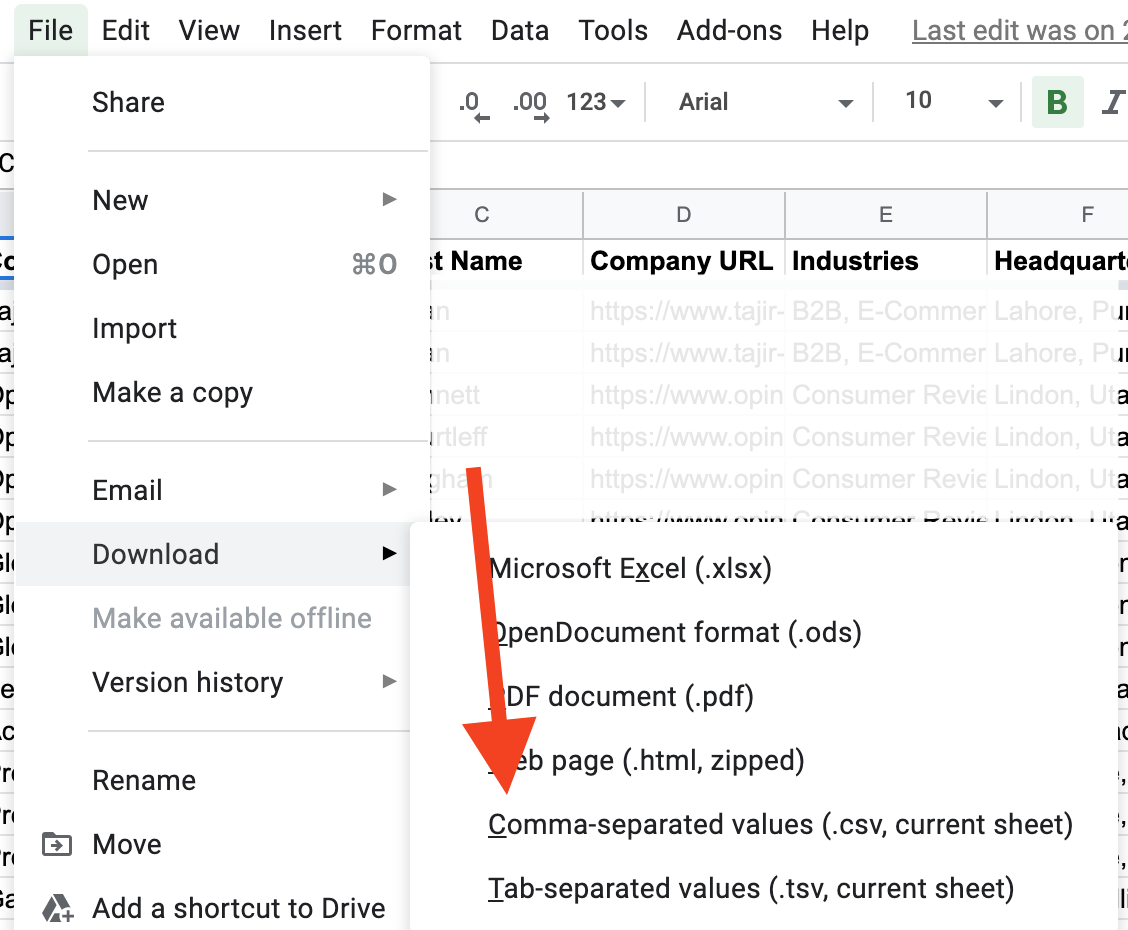The height and width of the screenshot is (930, 1128).
Task: Open the Edit menu
Action: click(126, 31)
